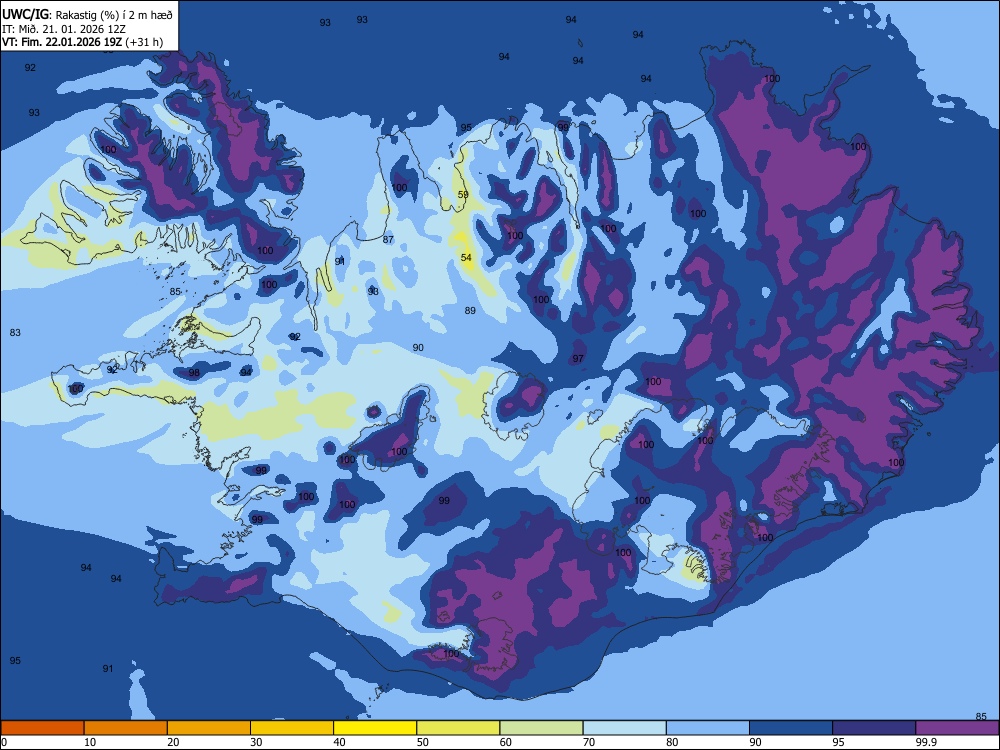Click the '20' legend tick label
1000x750 pixels.
(x=173, y=742)
